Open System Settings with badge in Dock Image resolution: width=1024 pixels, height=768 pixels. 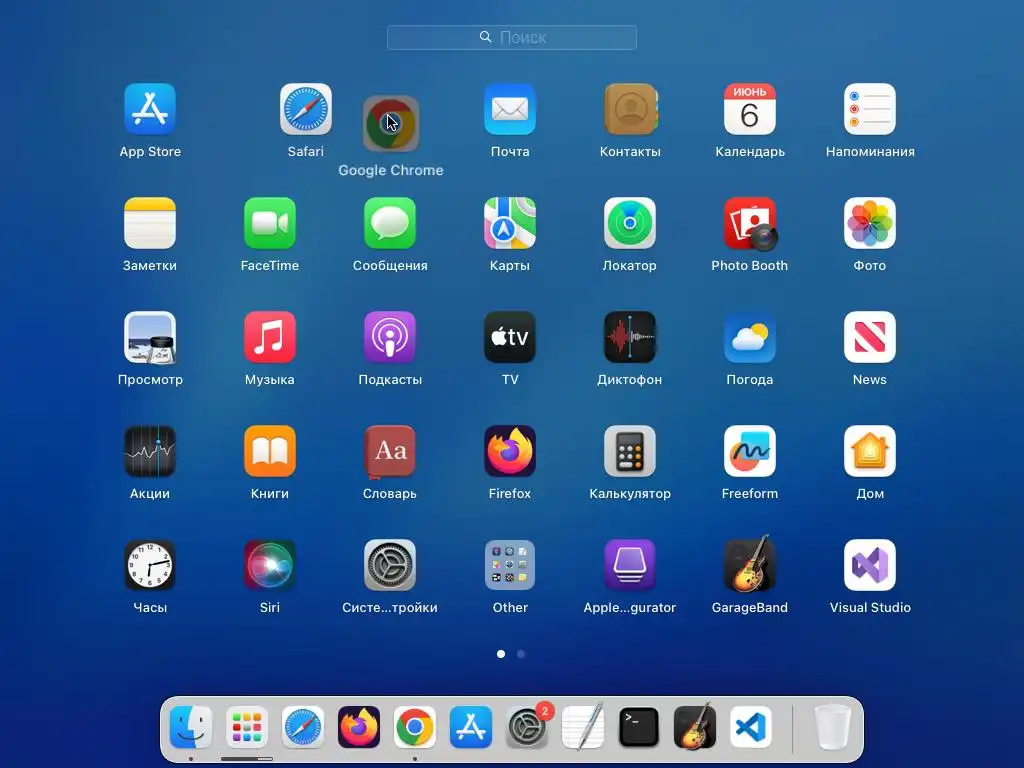tap(527, 727)
